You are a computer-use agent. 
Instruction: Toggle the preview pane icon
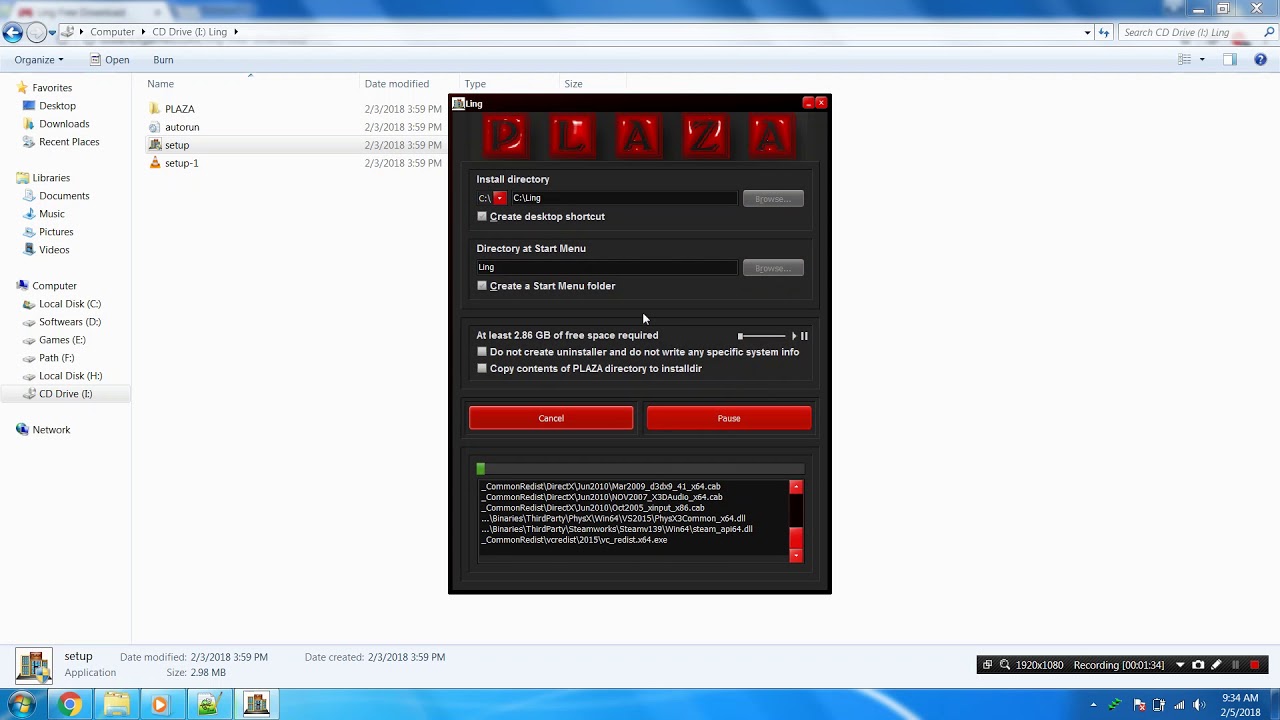tap(1230, 60)
